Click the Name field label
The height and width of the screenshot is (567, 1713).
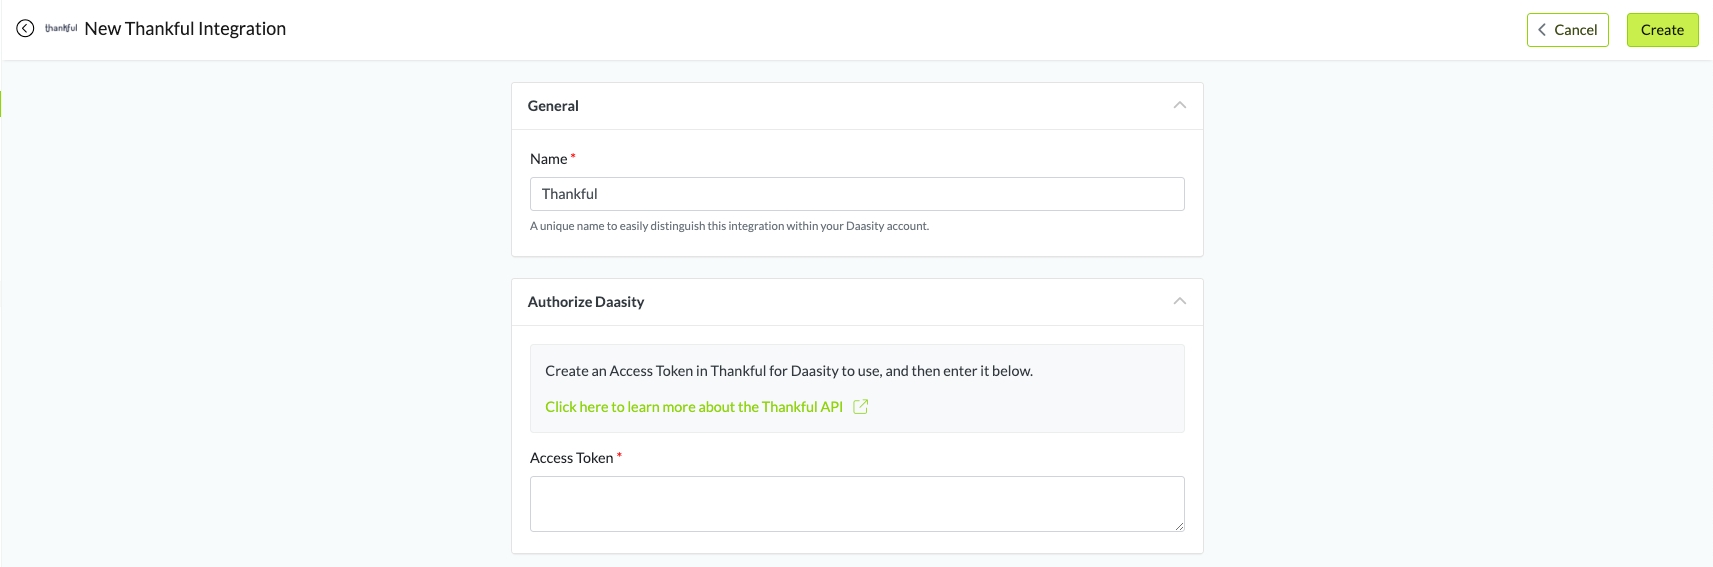point(548,159)
